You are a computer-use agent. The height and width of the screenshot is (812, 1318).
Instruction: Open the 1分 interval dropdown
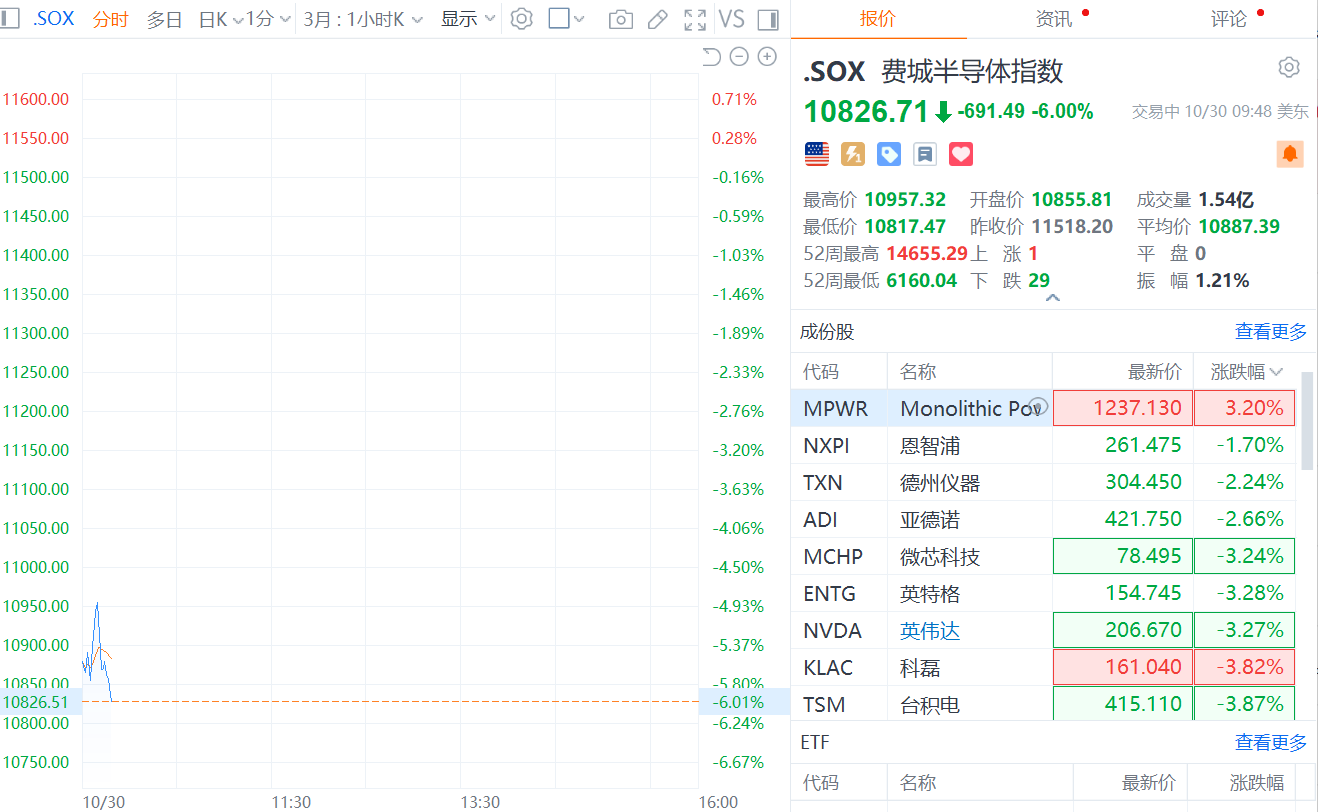269,19
